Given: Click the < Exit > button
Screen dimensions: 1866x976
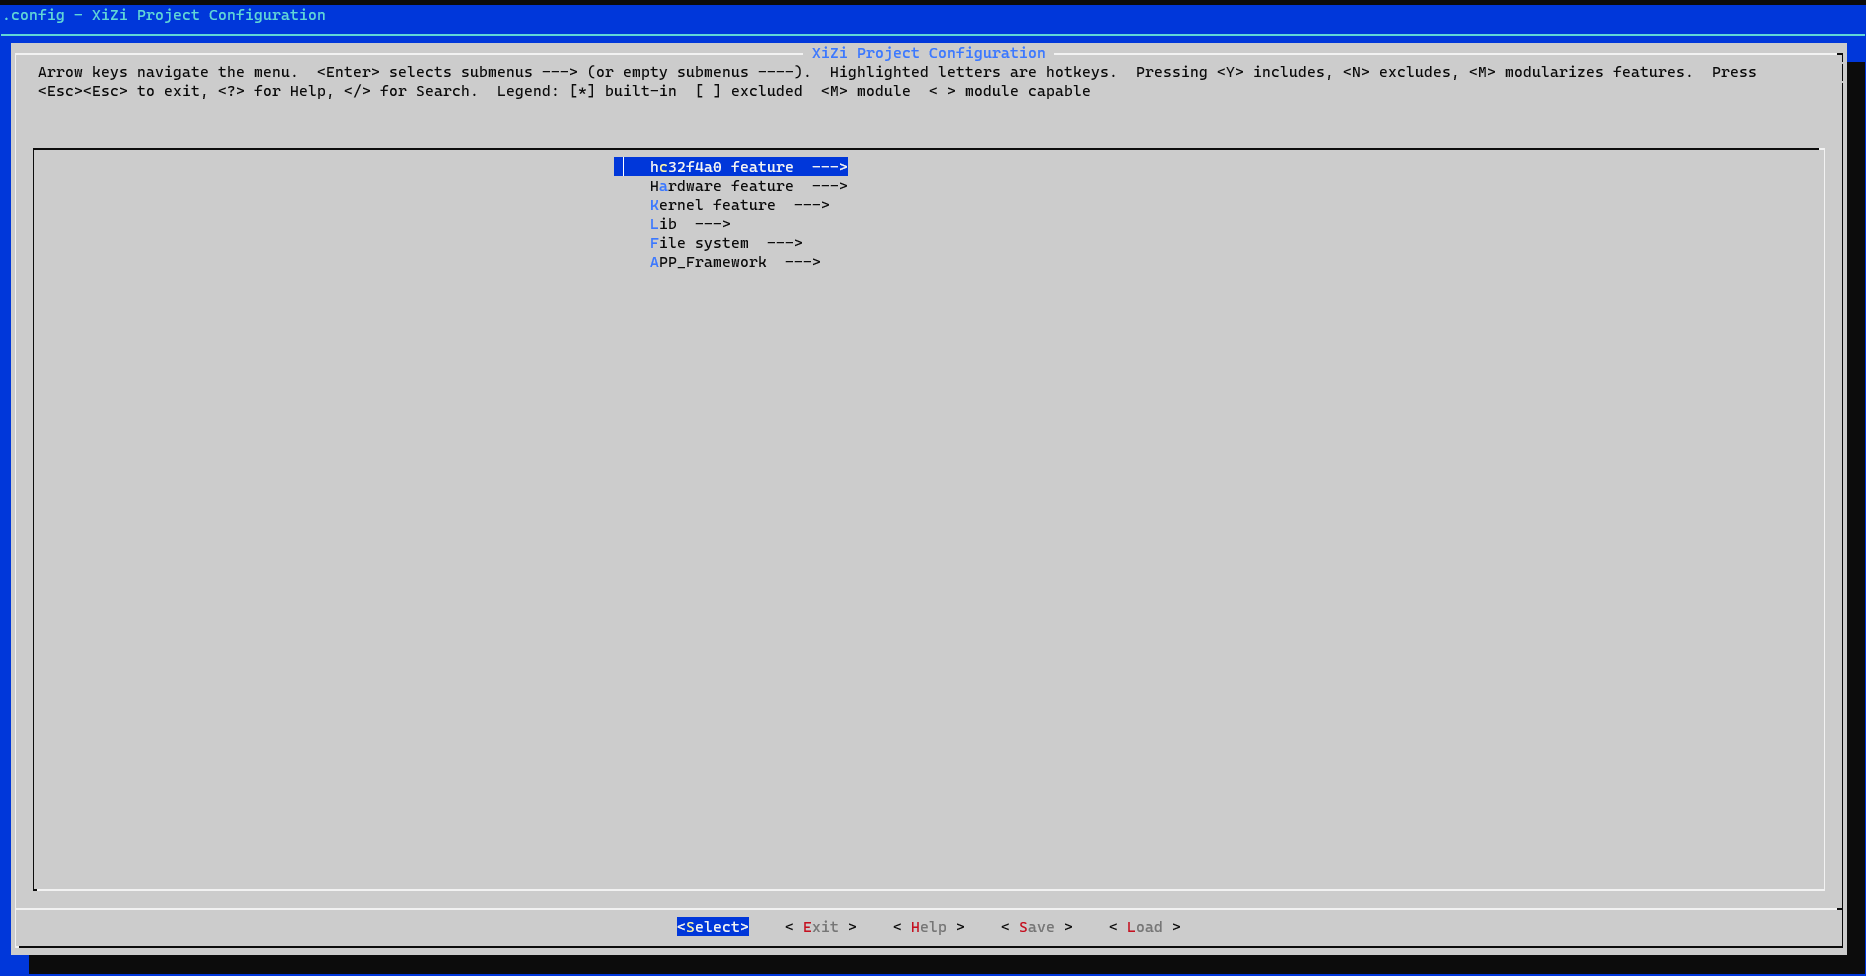Looking at the screenshot, I should click(821, 927).
